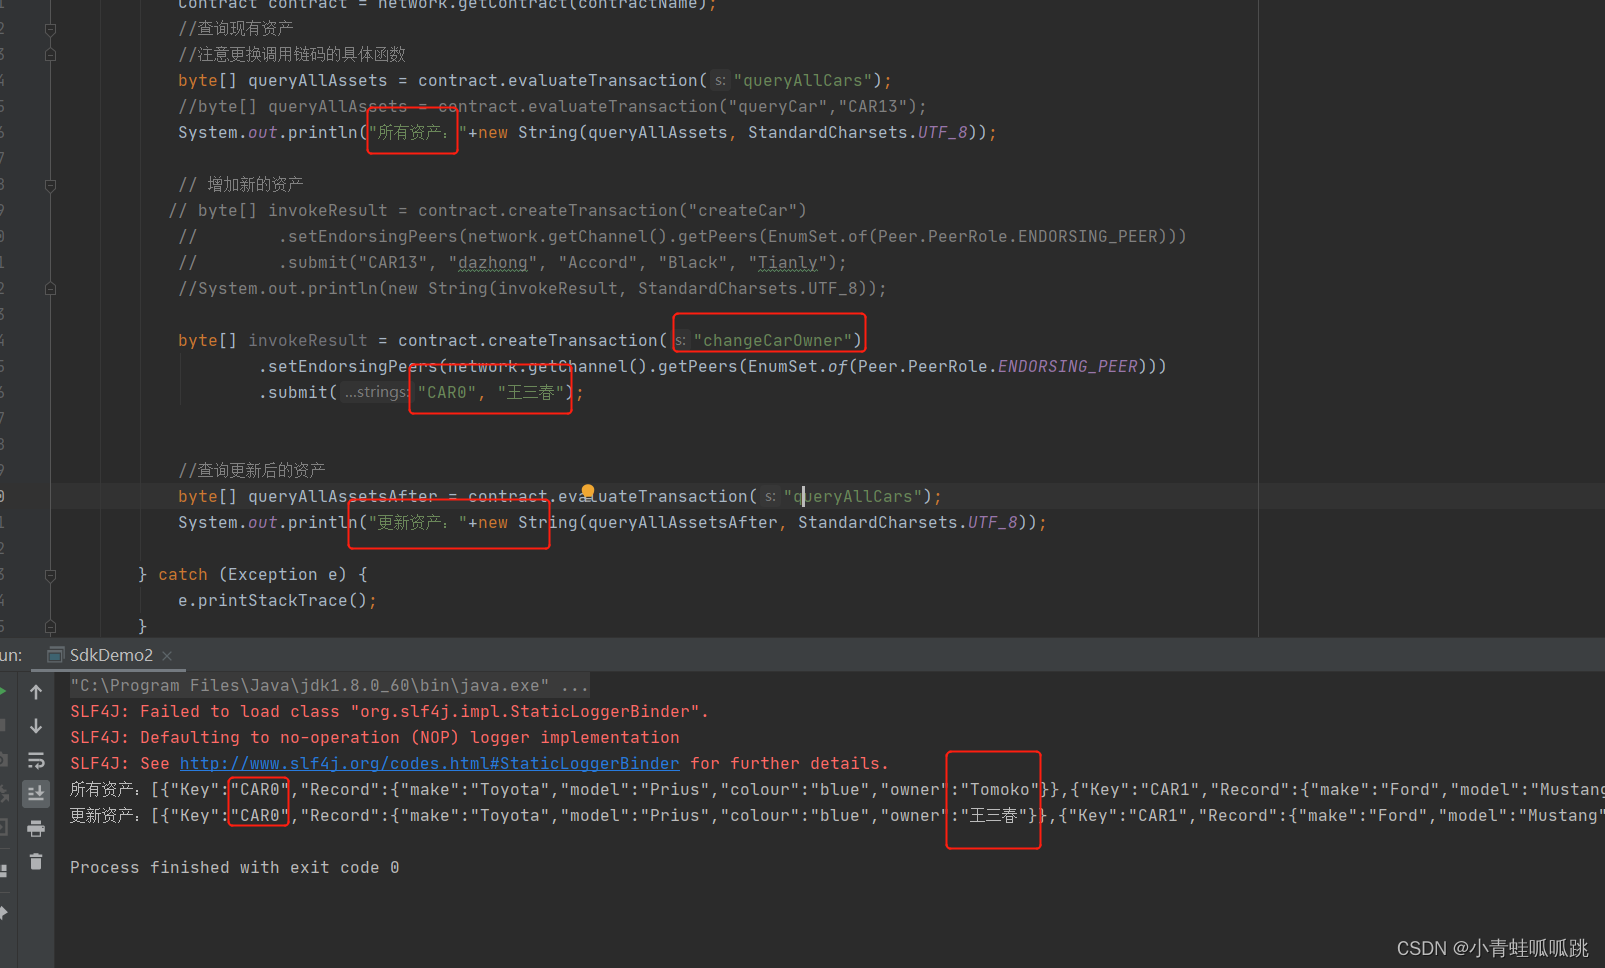Toggle the code fold arrow beside the catch block
The image size is (1605, 968).
pos(50,575)
